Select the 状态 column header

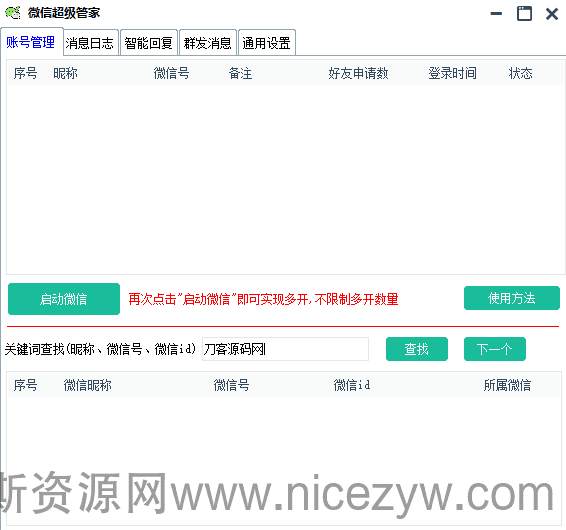[x=521, y=74]
